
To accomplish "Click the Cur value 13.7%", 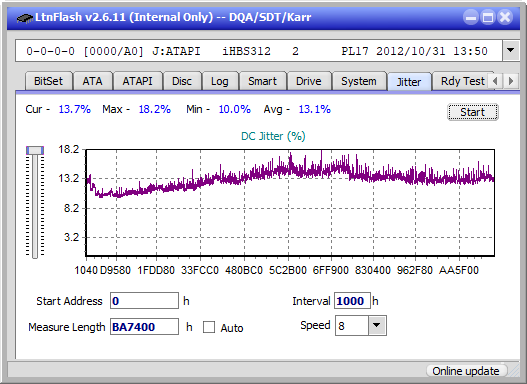I will [x=75, y=109].
